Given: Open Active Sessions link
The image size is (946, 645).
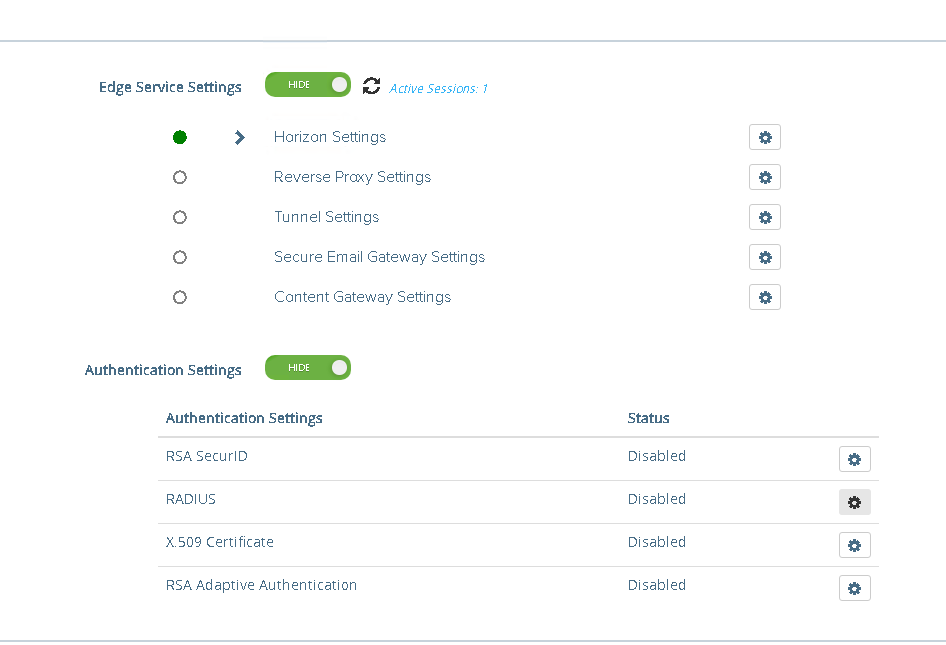Looking at the screenshot, I should click(438, 89).
